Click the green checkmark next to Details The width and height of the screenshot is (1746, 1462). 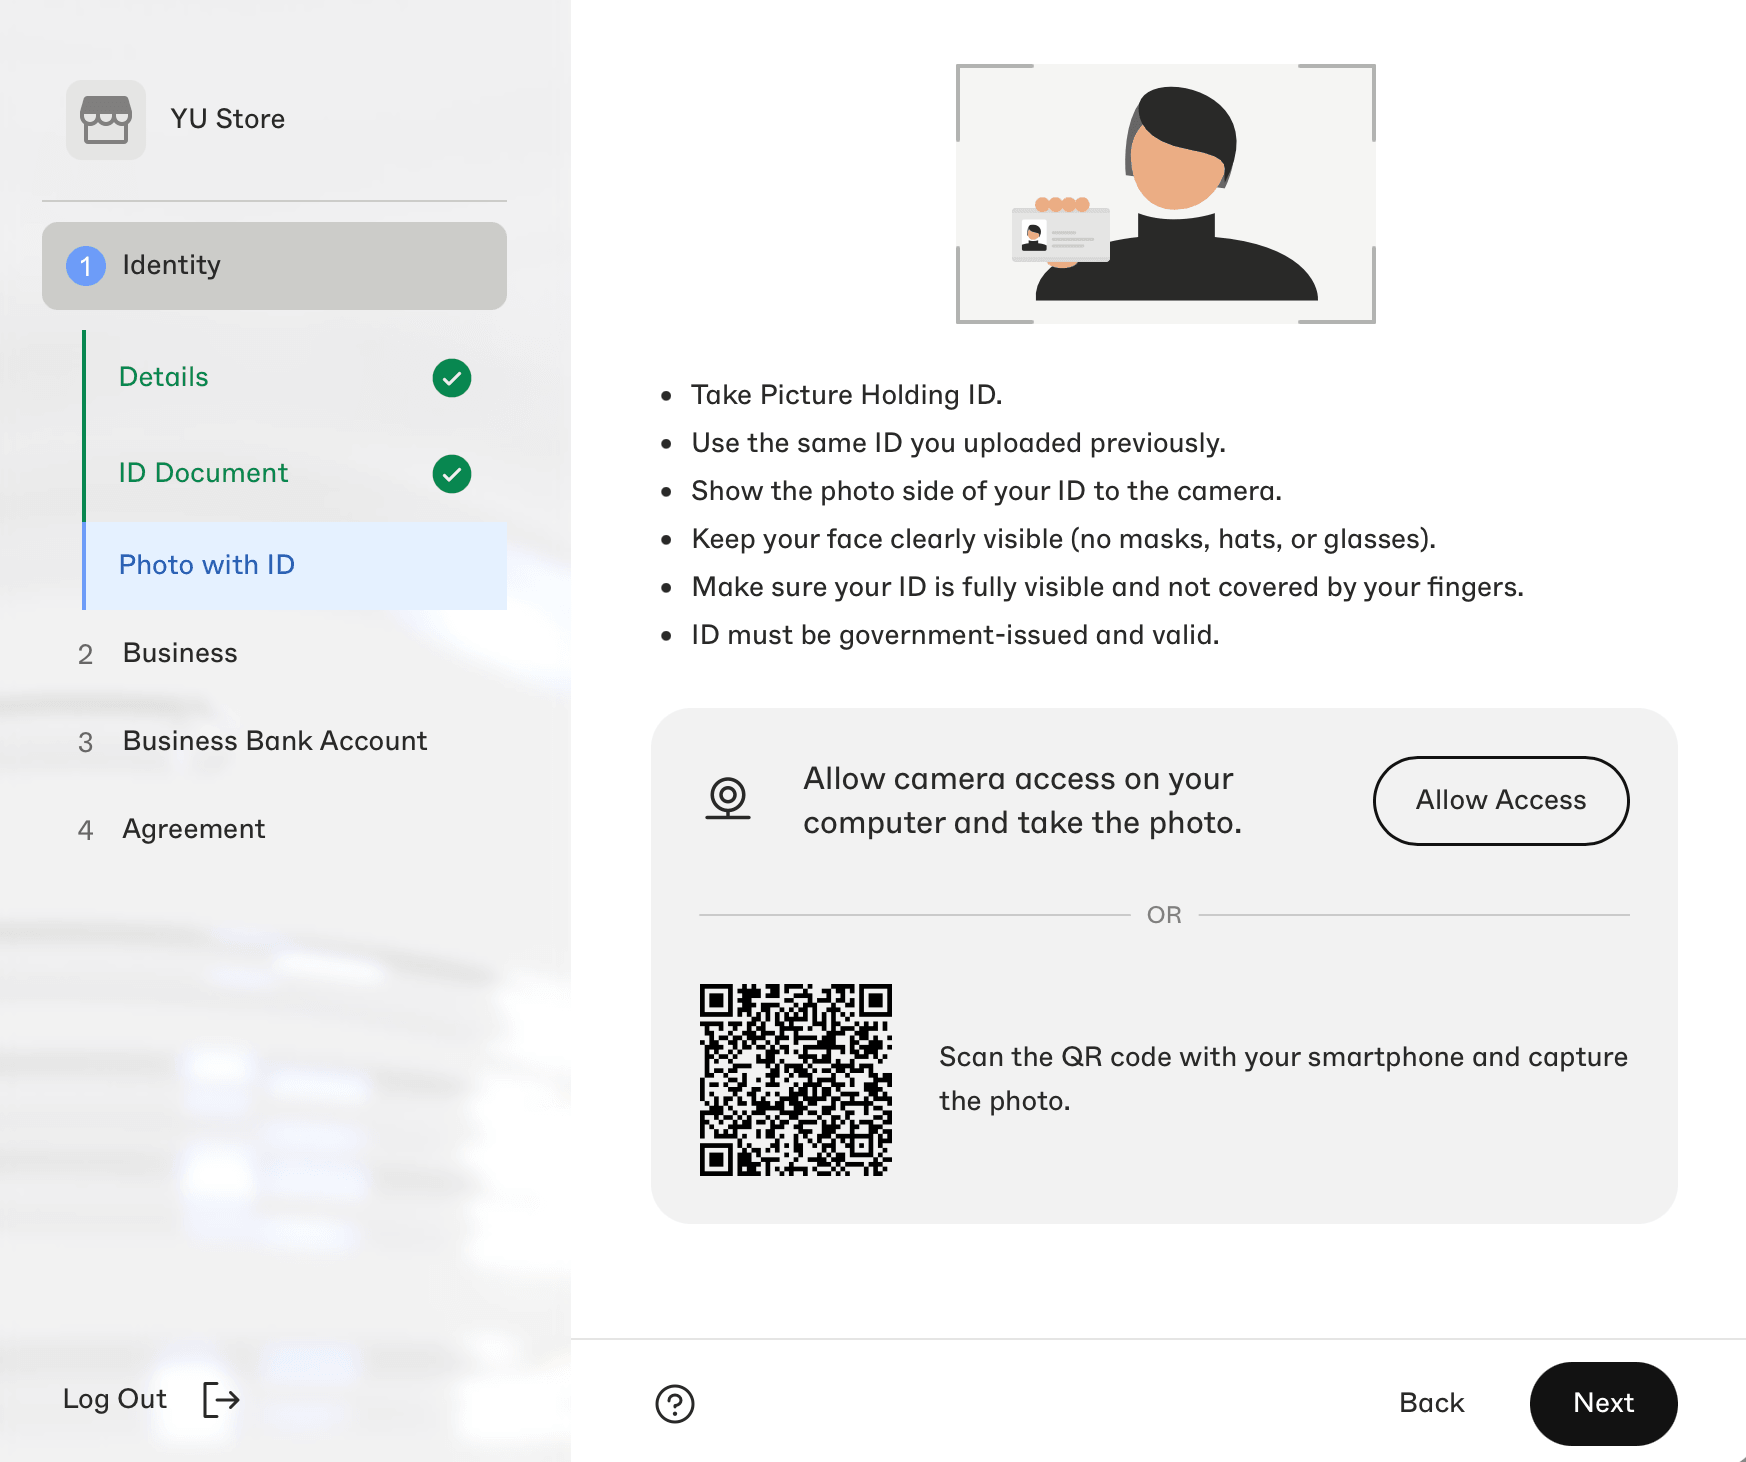tap(452, 378)
